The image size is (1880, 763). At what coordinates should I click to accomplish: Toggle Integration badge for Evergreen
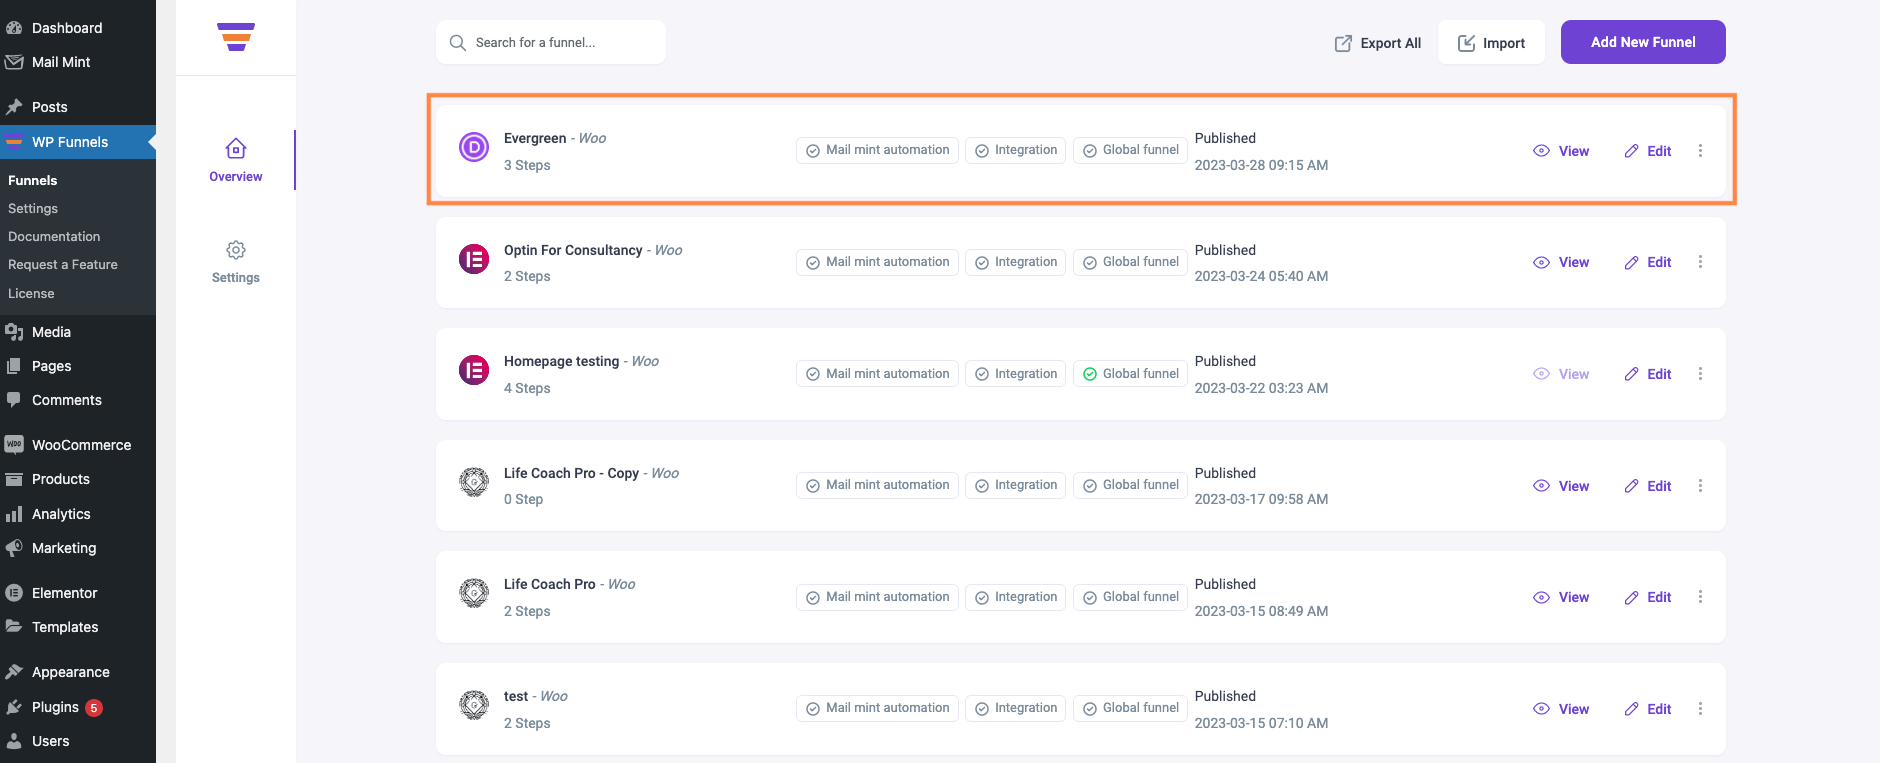pyautogui.click(x=1016, y=150)
